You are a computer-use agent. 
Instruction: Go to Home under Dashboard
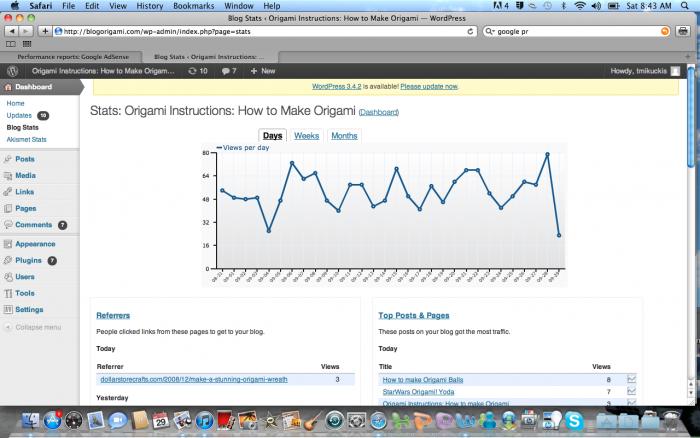(x=15, y=103)
